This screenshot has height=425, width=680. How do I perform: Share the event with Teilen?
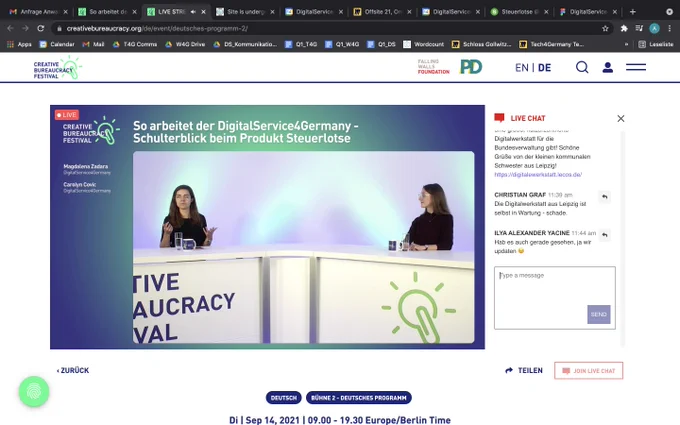524,370
